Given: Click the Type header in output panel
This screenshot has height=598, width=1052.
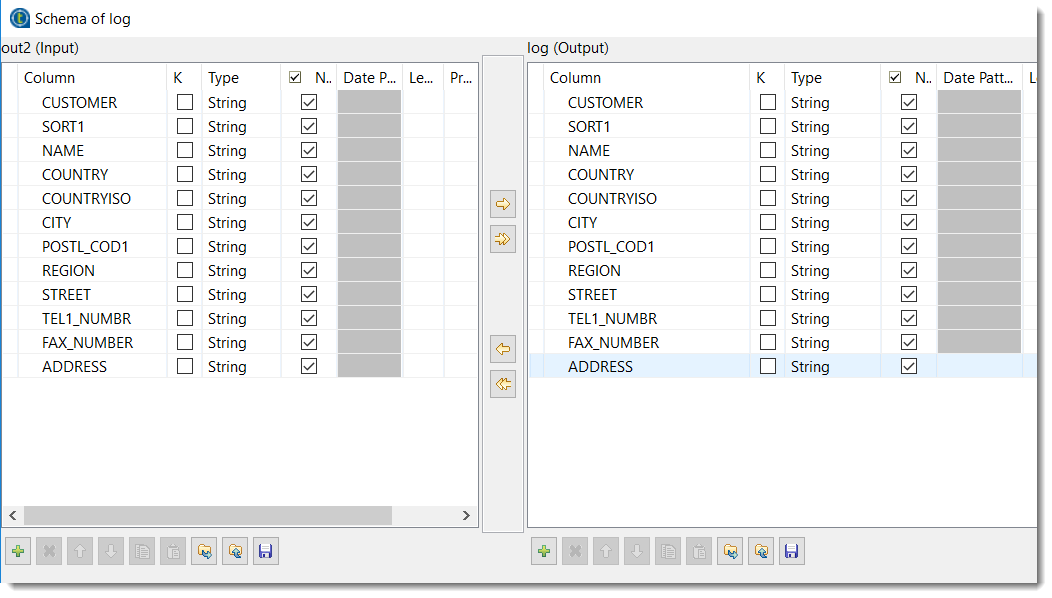Looking at the screenshot, I should coord(832,77).
